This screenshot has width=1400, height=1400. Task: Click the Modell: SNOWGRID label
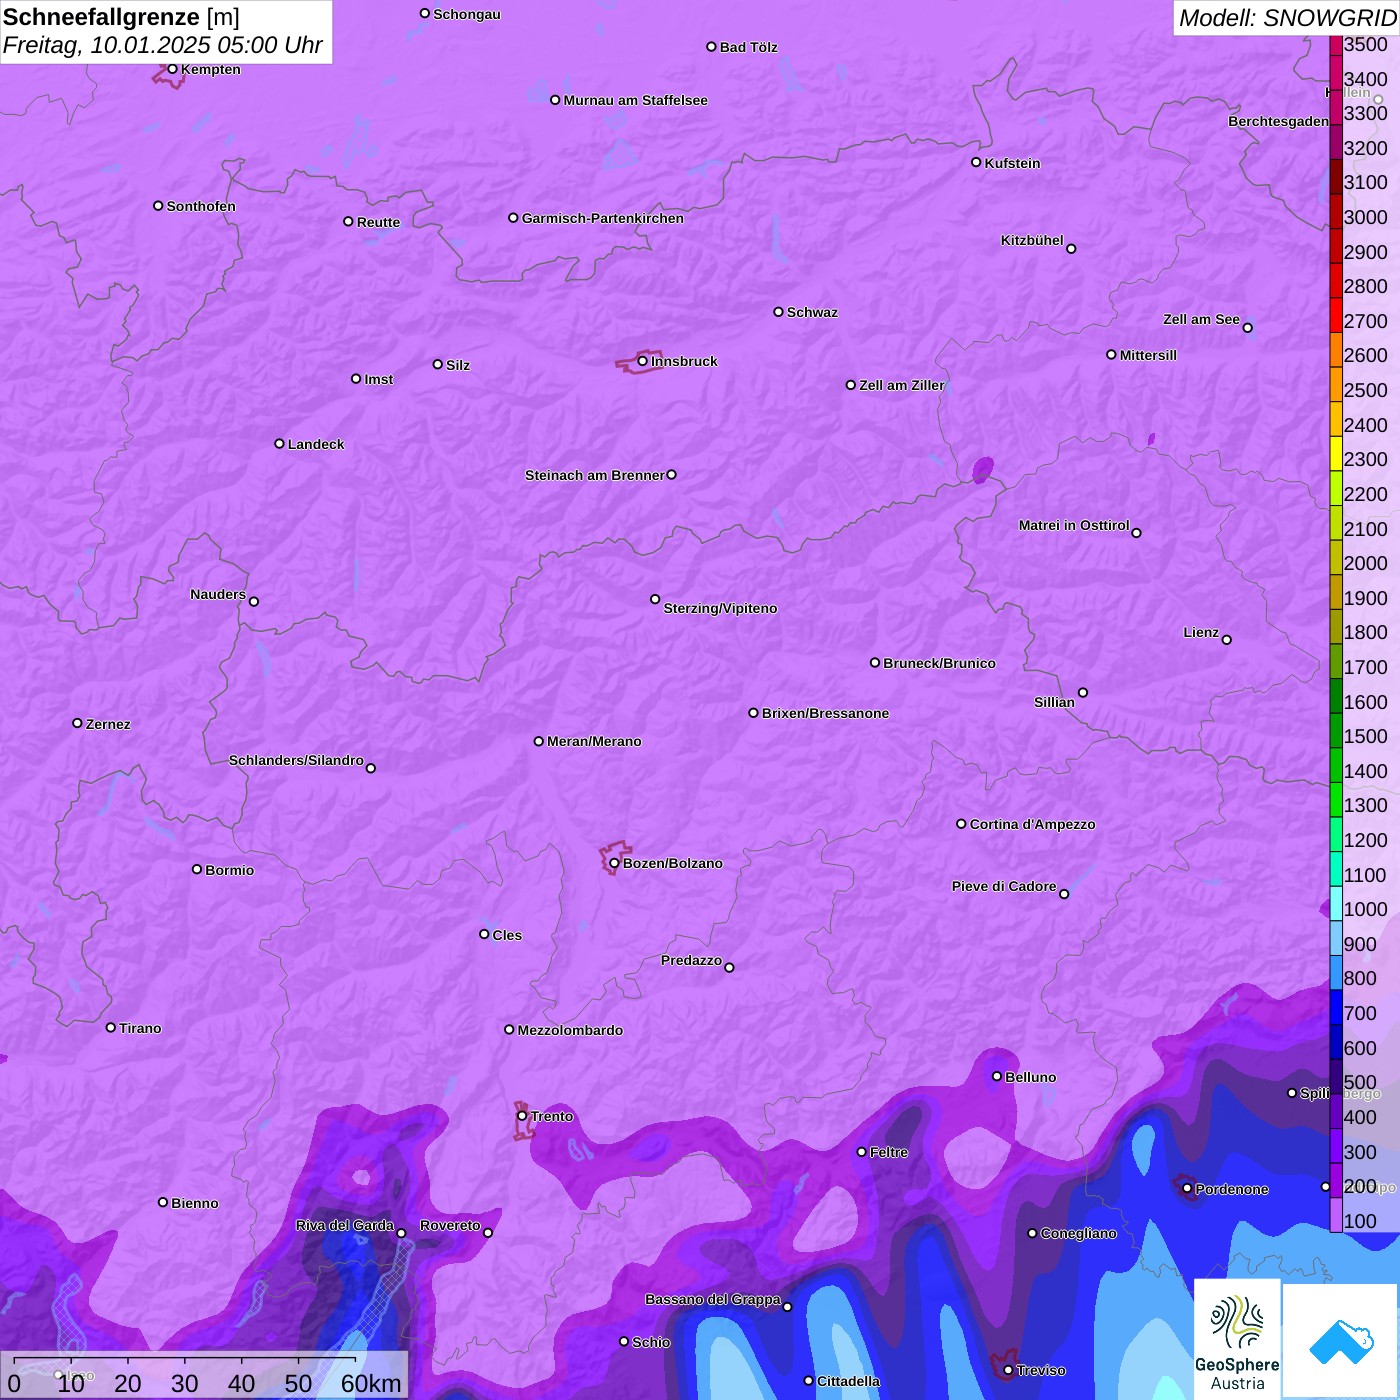tap(1287, 17)
